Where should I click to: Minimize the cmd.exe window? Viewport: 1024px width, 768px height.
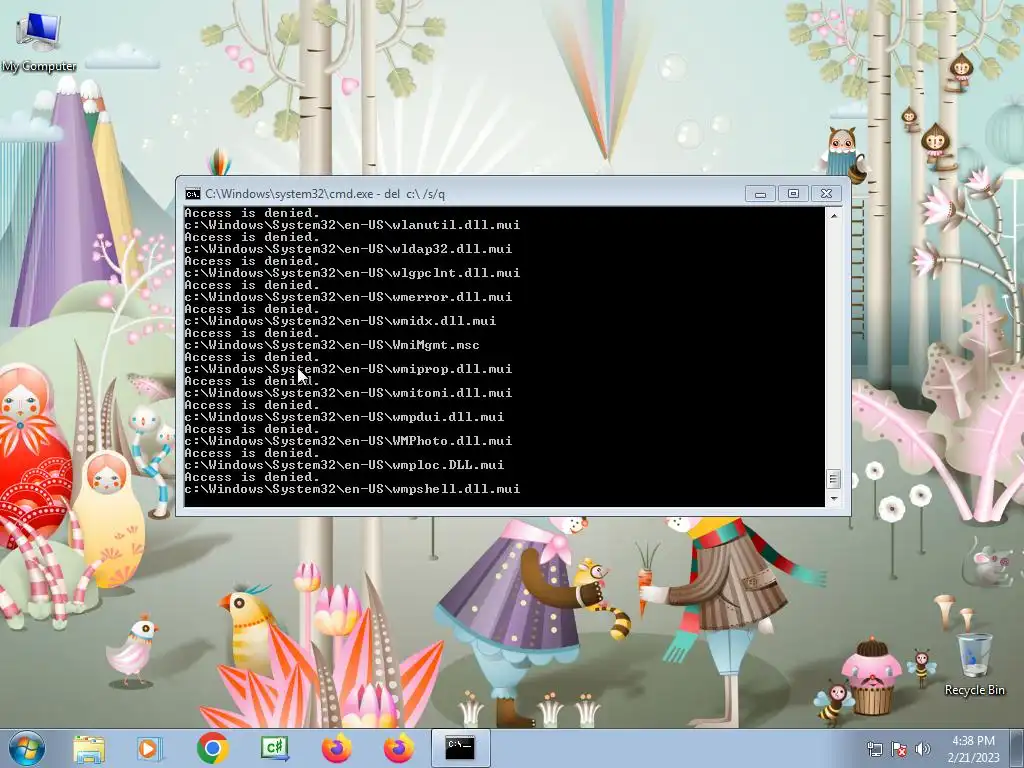point(760,194)
